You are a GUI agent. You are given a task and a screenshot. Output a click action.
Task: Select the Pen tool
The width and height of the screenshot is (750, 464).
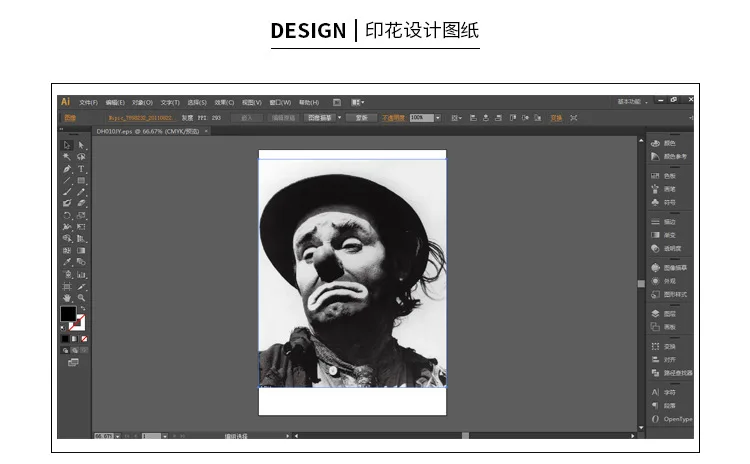67,169
